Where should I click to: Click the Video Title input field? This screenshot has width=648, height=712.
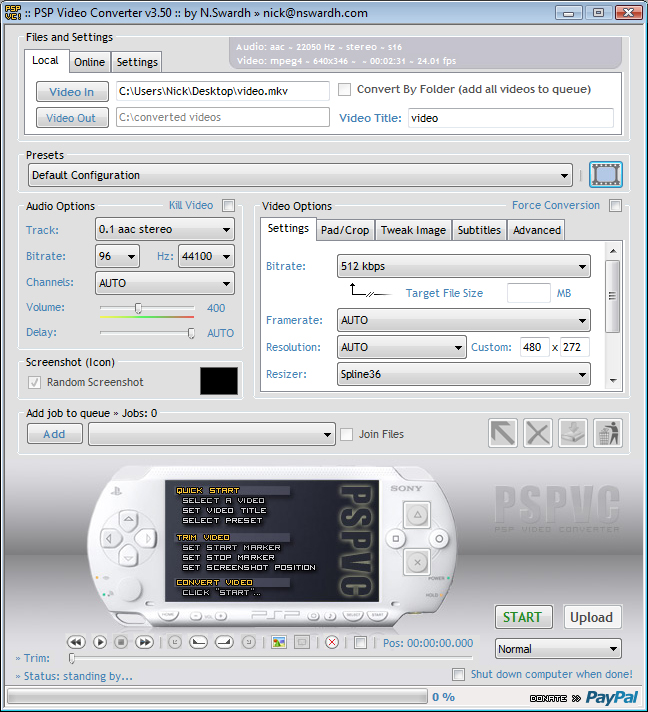[511, 118]
